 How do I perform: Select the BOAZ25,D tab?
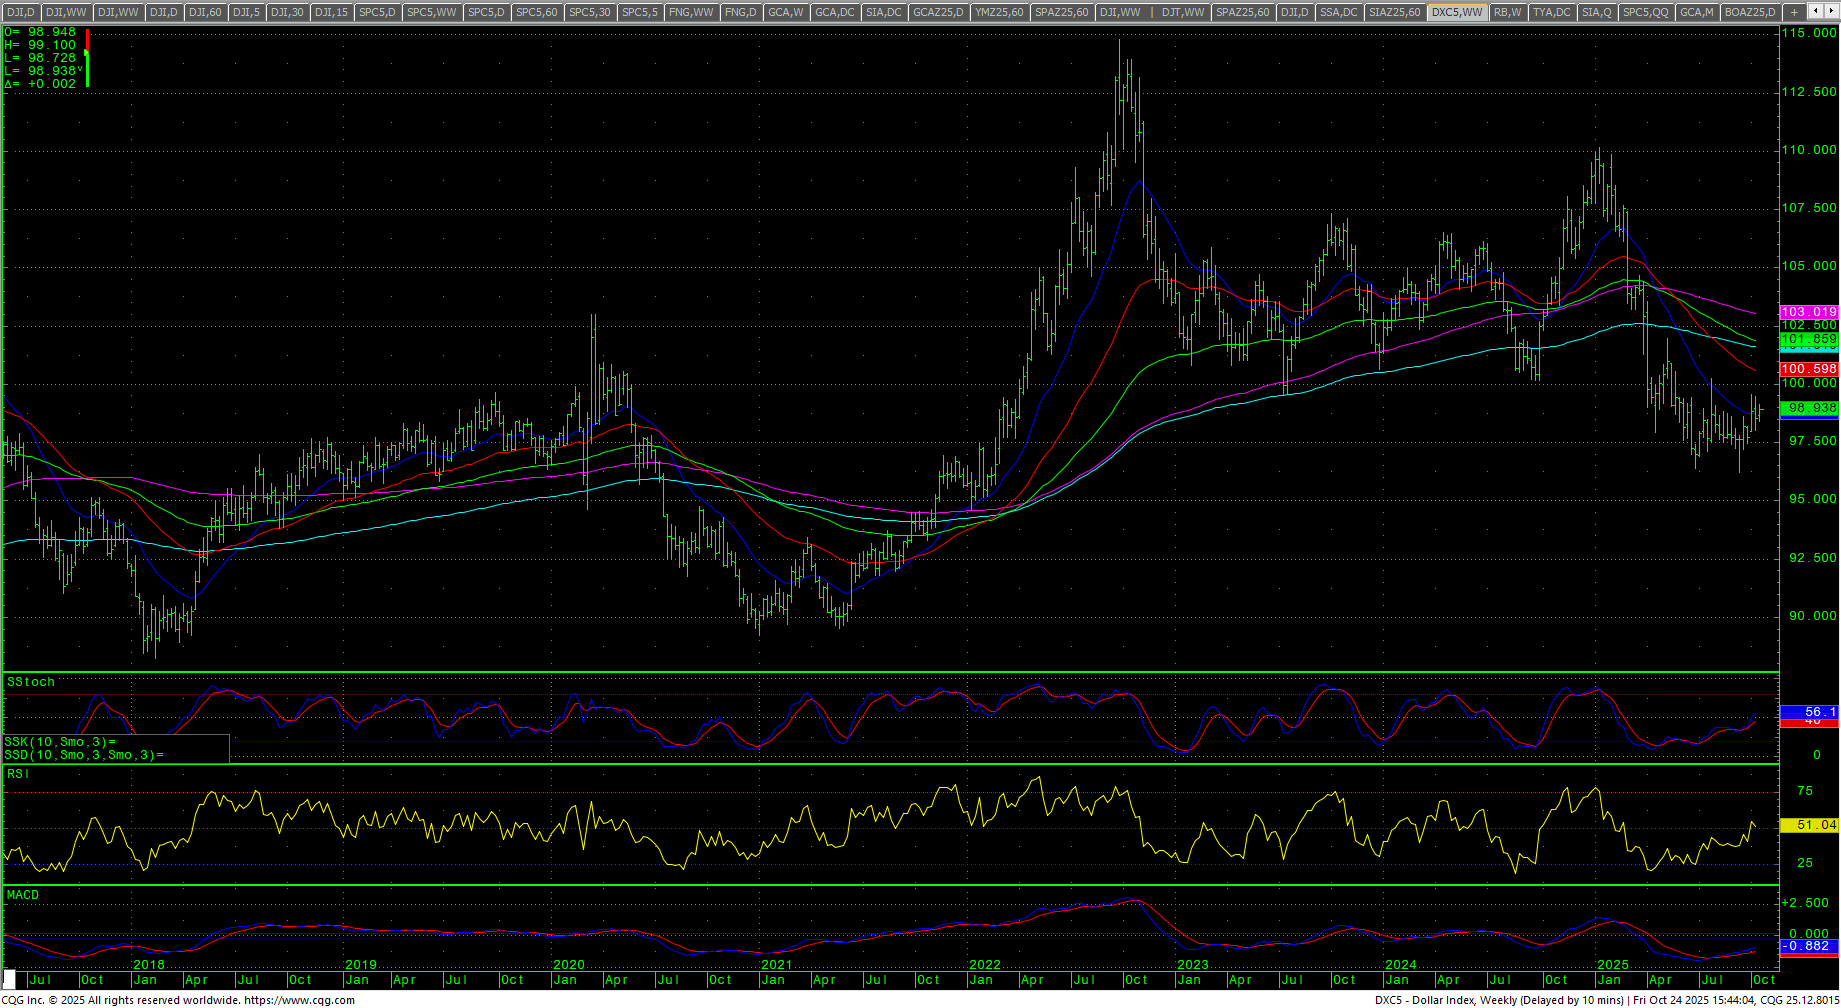1750,12
